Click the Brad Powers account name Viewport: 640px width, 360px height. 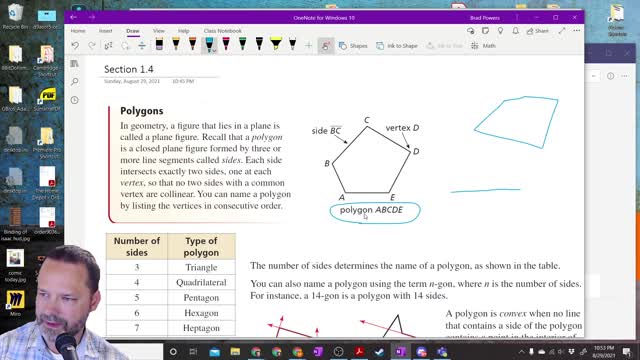point(484,18)
